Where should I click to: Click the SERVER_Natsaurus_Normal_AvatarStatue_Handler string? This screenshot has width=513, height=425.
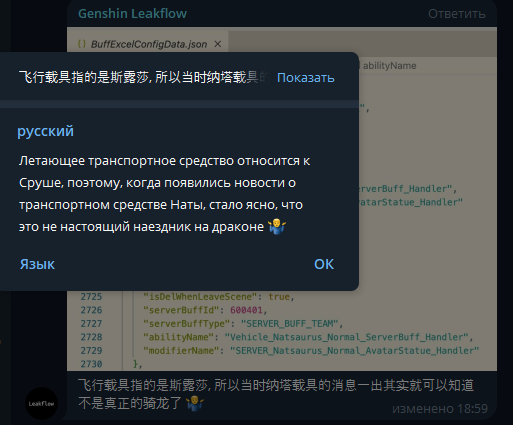[355, 351]
